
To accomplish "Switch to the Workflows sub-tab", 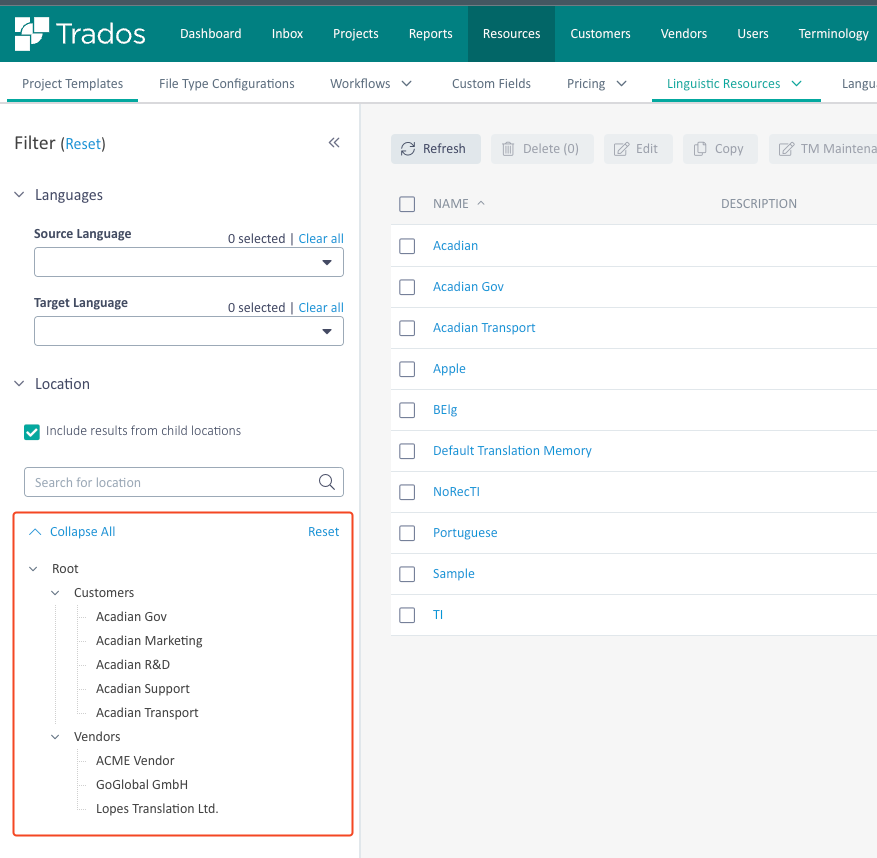I will tap(371, 84).
